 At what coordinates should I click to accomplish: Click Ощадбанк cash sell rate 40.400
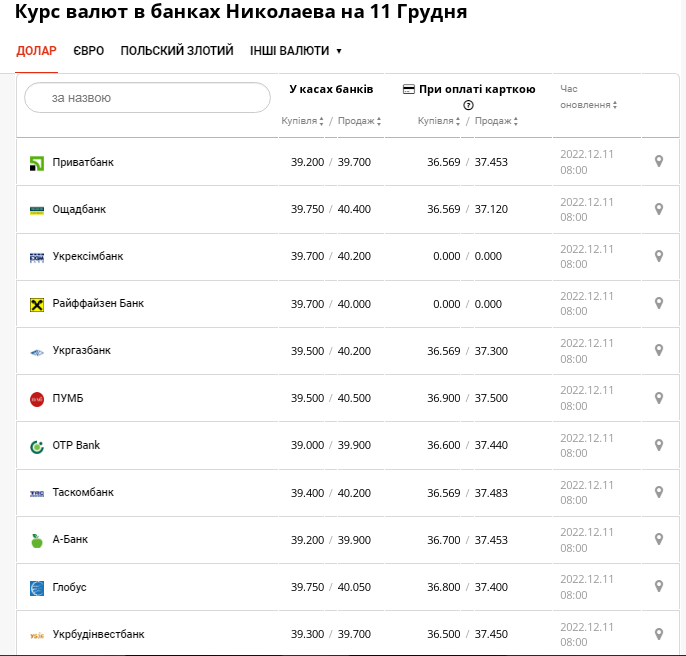pos(354,210)
